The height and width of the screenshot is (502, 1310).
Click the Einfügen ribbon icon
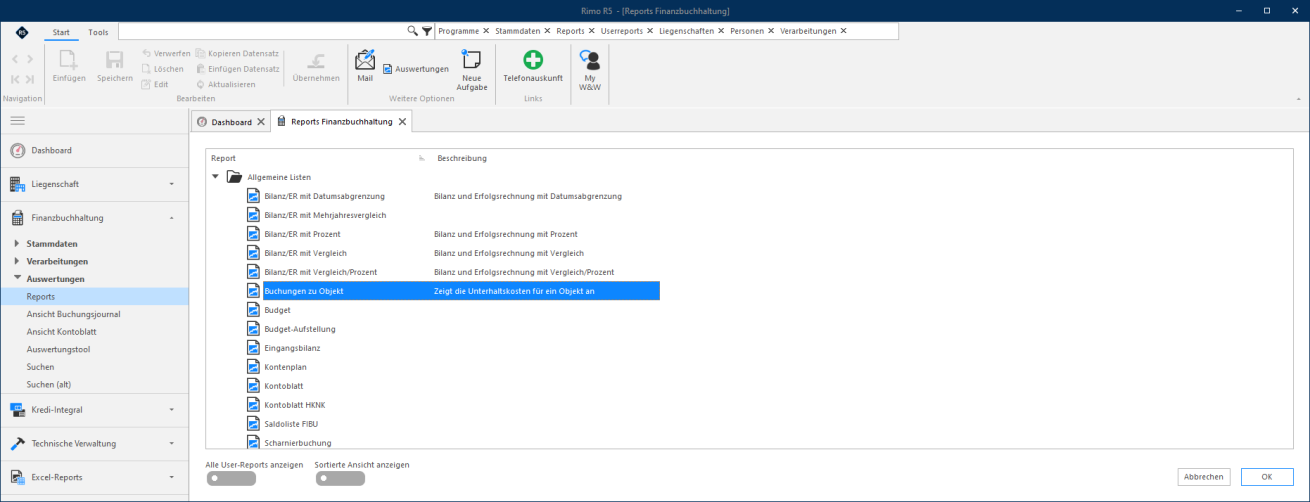[69, 60]
